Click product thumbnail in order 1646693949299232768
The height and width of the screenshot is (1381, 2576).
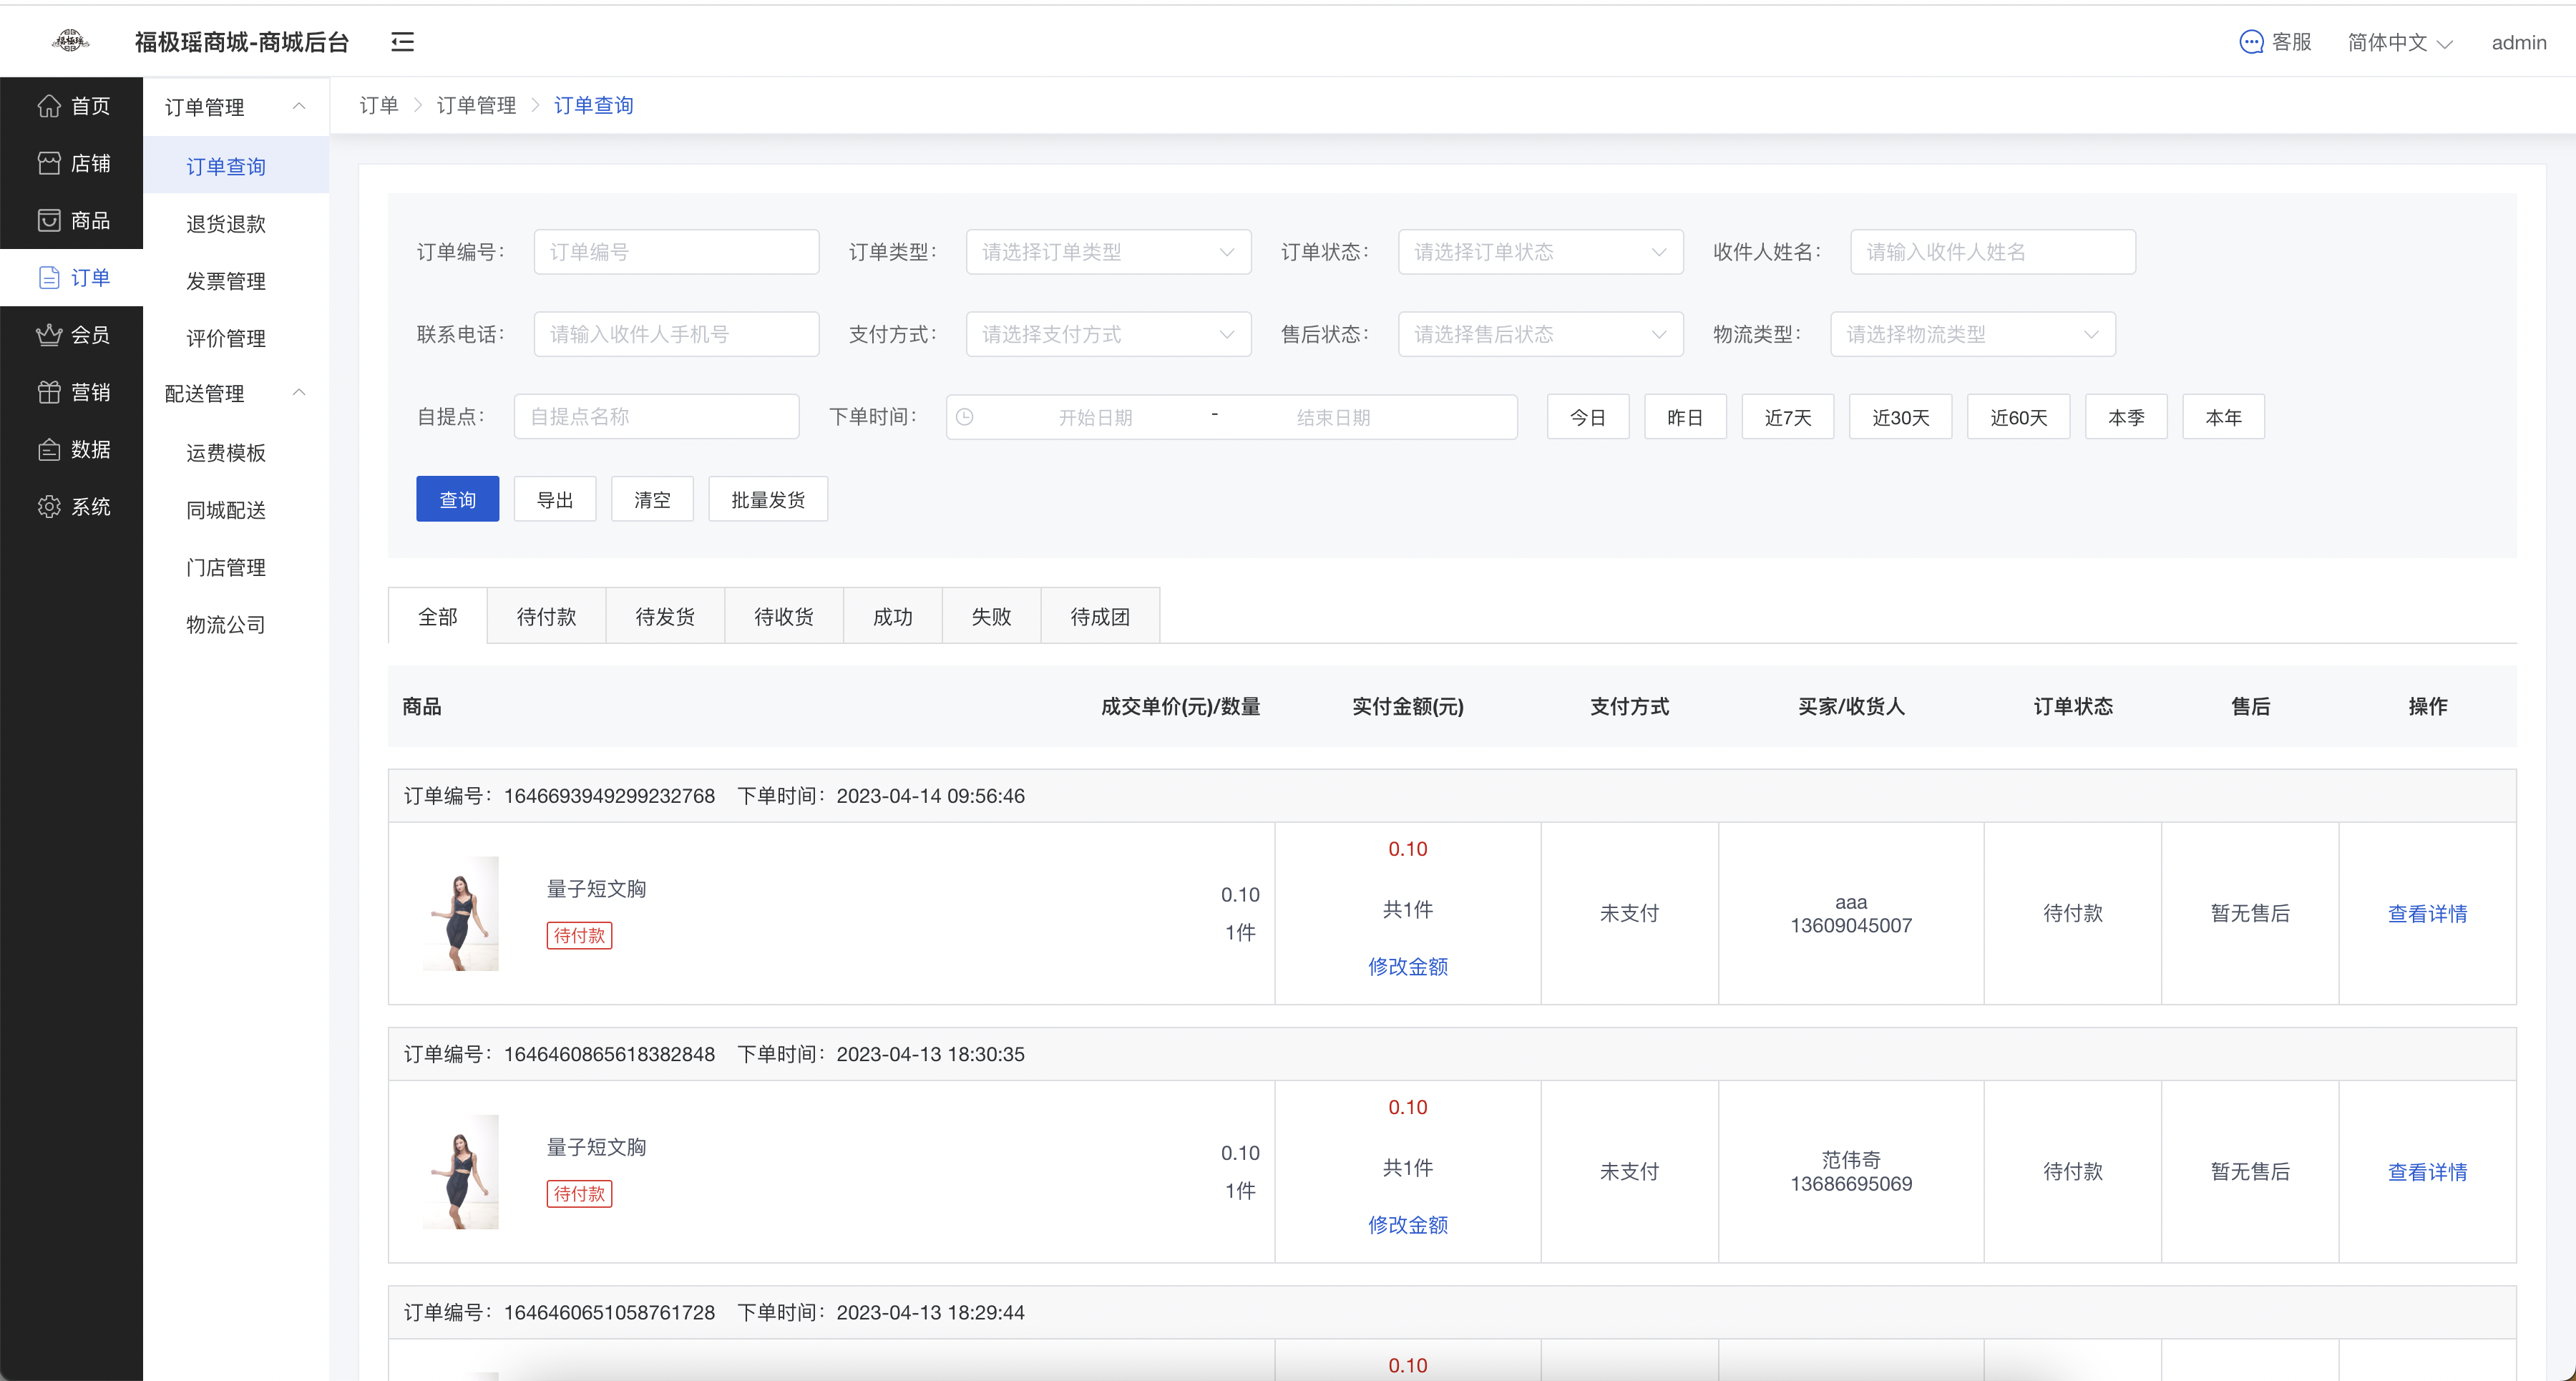[x=460, y=913]
